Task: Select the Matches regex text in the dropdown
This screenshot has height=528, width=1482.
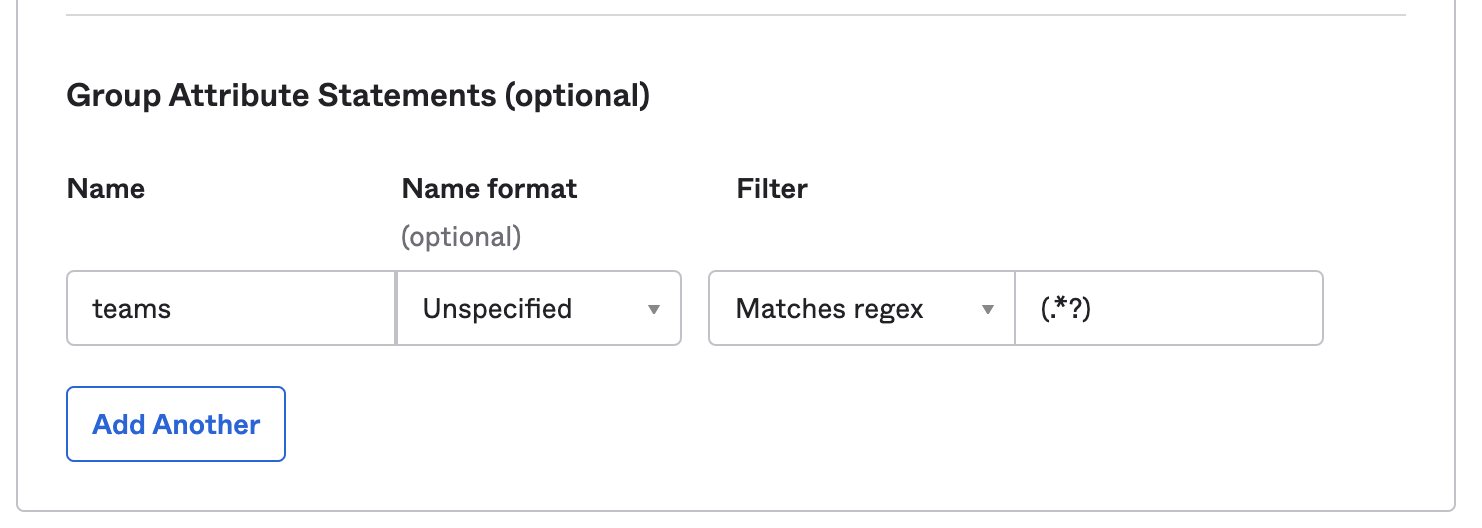Action: point(829,309)
